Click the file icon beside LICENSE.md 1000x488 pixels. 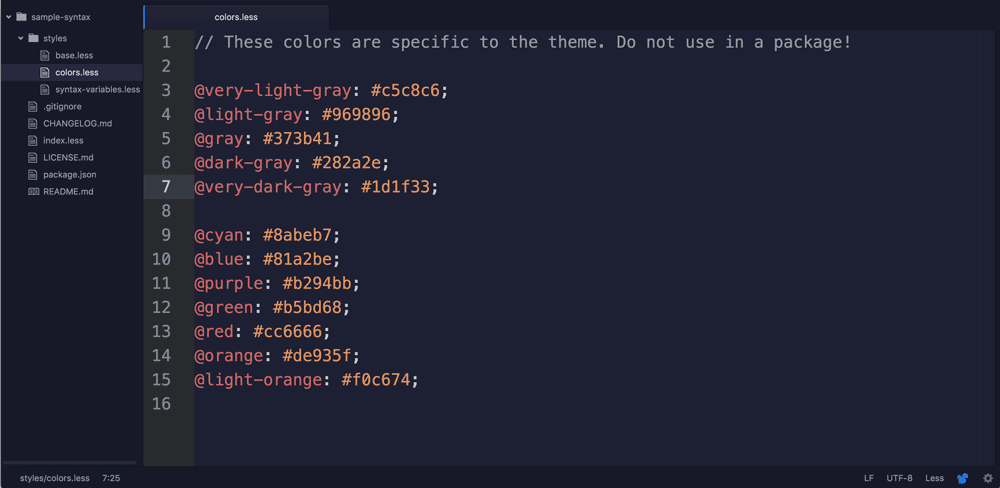(33, 157)
